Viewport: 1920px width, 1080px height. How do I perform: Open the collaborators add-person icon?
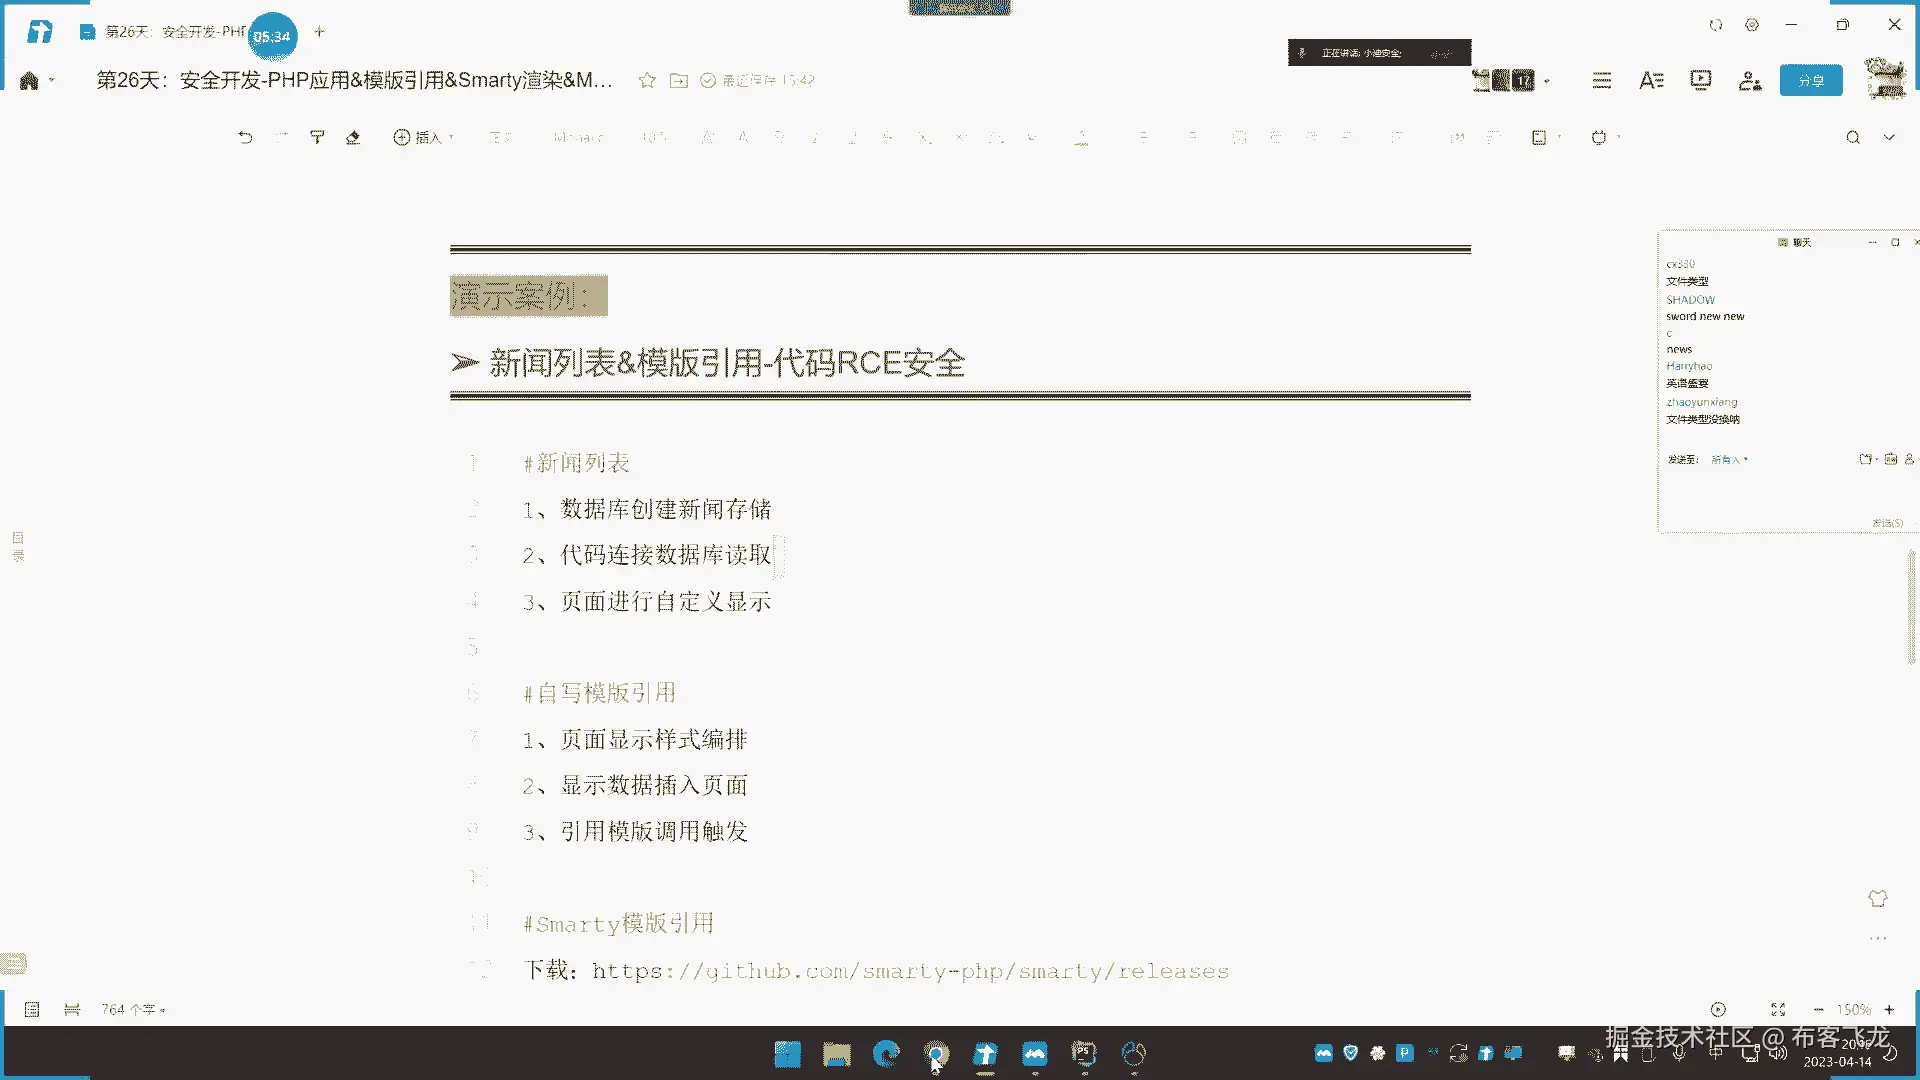[1750, 80]
